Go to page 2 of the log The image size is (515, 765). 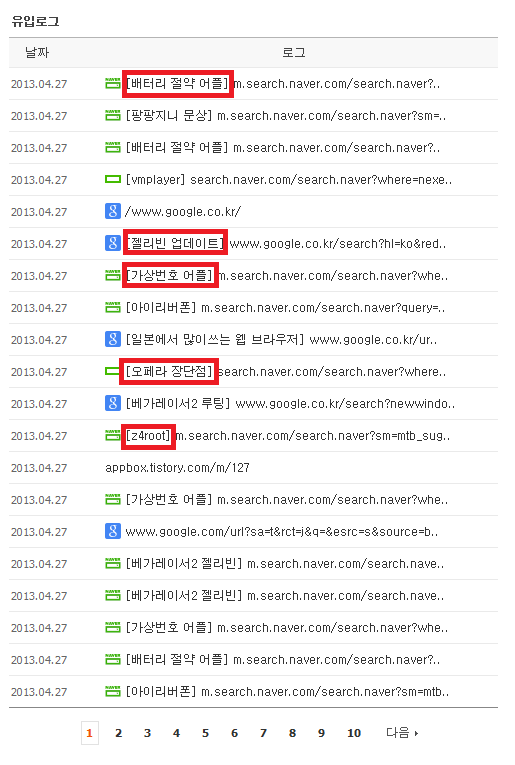(x=119, y=733)
